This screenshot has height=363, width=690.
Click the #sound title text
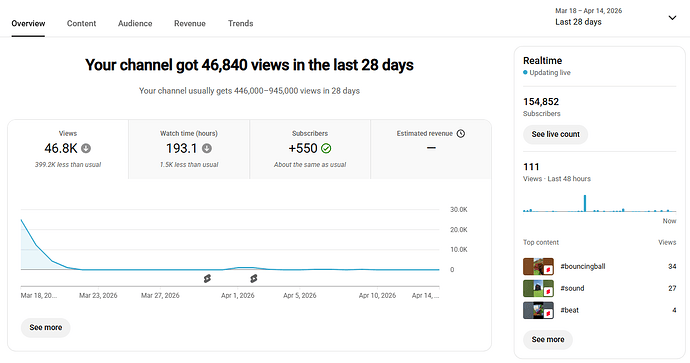click(x=572, y=289)
